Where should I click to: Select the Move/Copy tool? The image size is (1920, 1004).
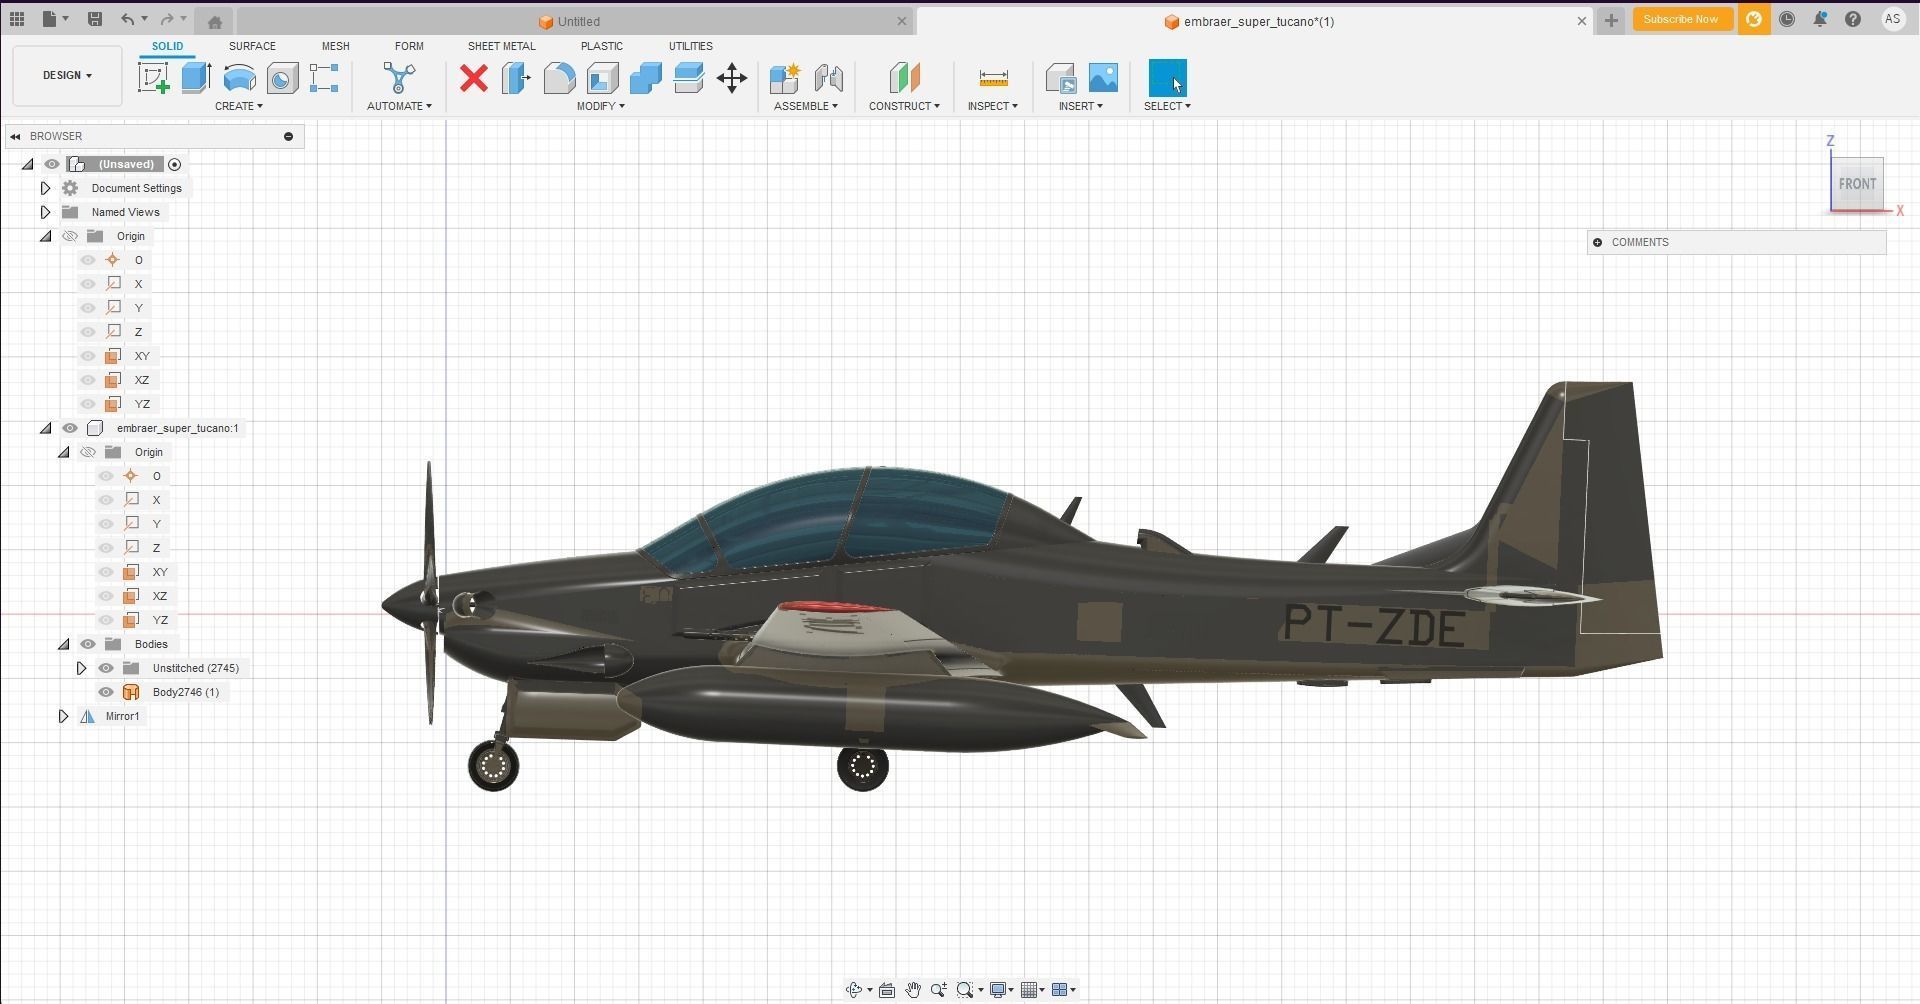point(732,78)
